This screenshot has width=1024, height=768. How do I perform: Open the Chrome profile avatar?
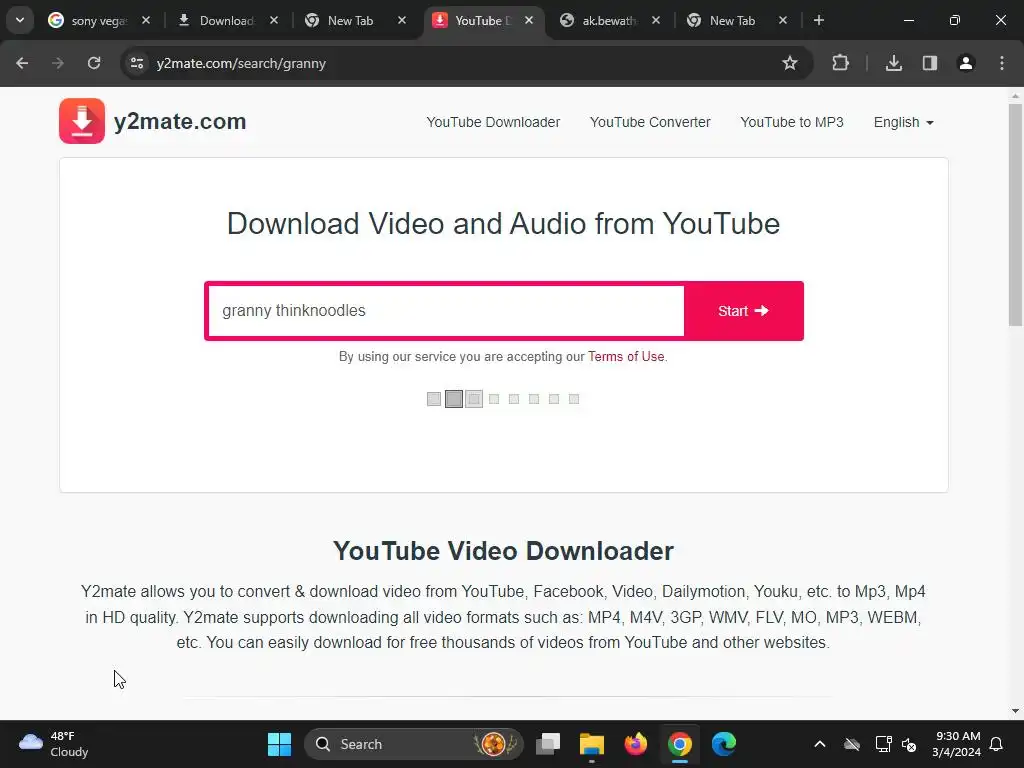click(x=965, y=63)
